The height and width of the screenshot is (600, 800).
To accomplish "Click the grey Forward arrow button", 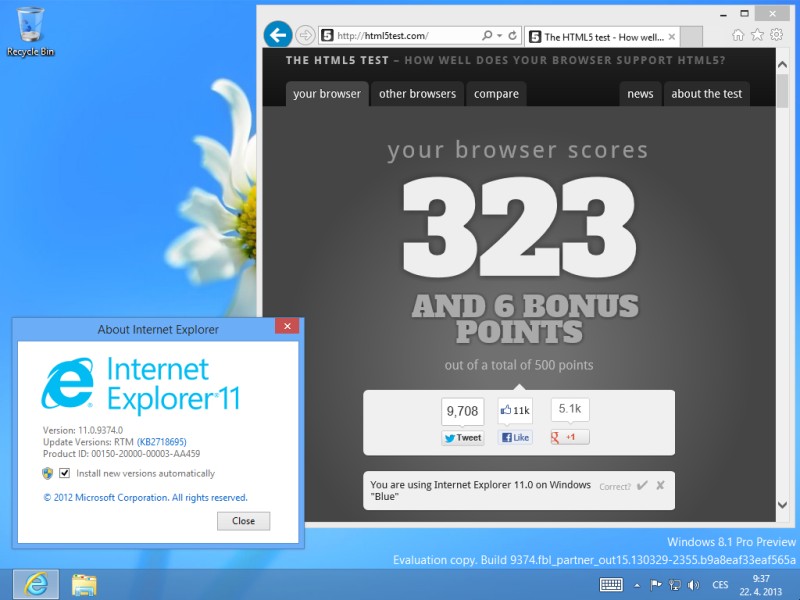I will pos(305,35).
